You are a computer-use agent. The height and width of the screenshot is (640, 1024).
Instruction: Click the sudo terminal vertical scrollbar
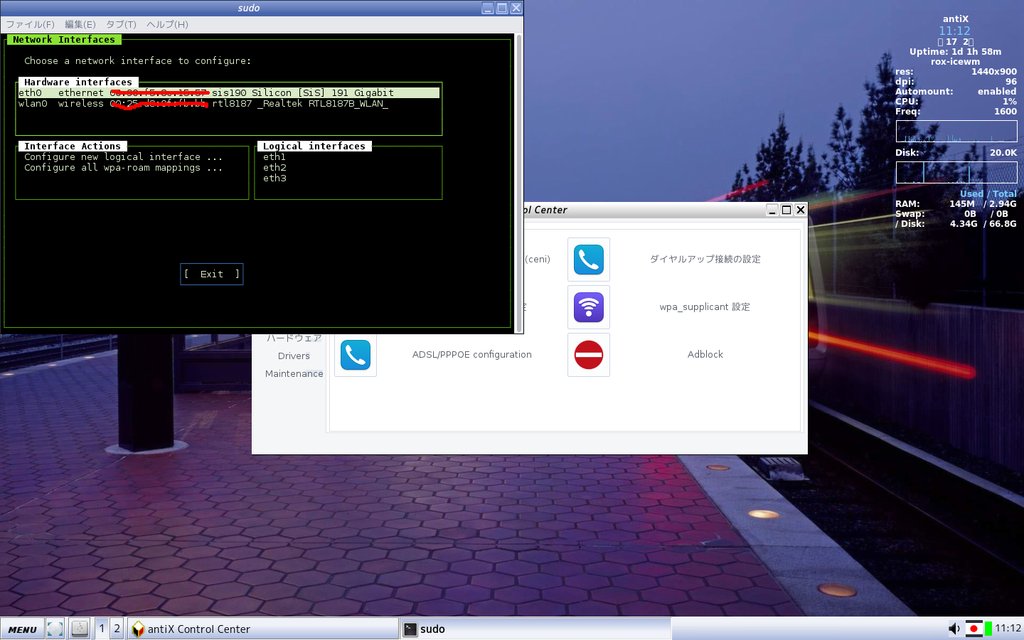(519, 183)
